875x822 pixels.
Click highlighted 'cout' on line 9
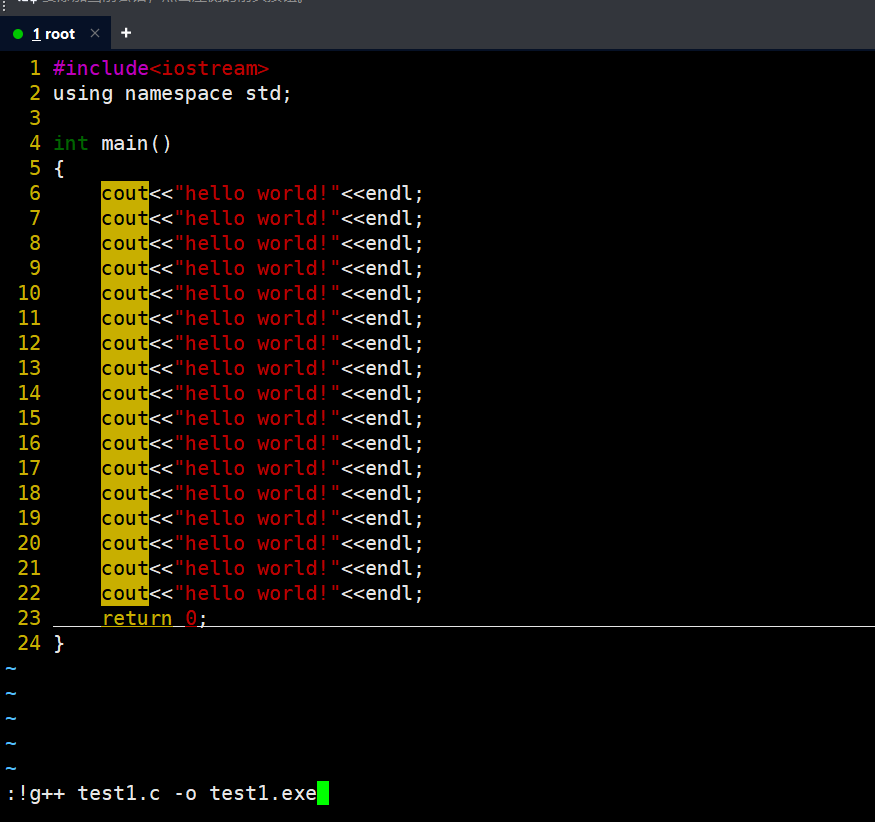pyautogui.click(x=125, y=268)
